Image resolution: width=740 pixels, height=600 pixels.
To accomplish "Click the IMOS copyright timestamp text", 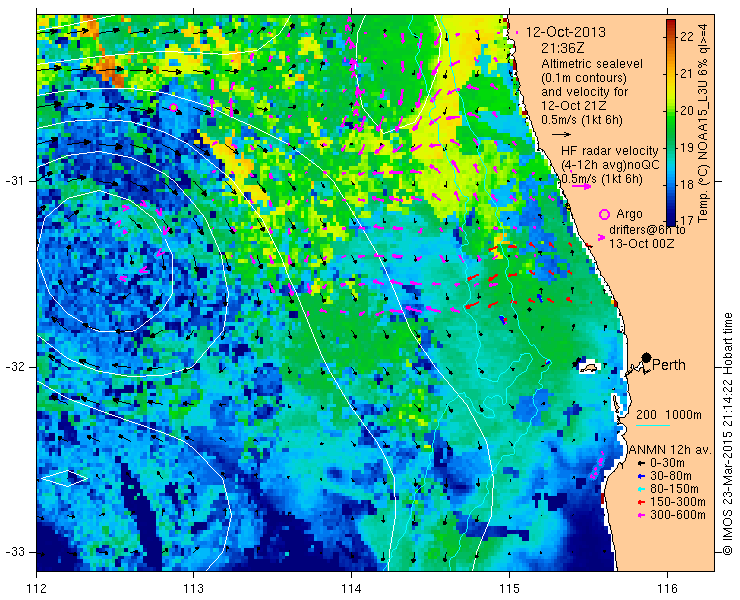I will pos(727,433).
